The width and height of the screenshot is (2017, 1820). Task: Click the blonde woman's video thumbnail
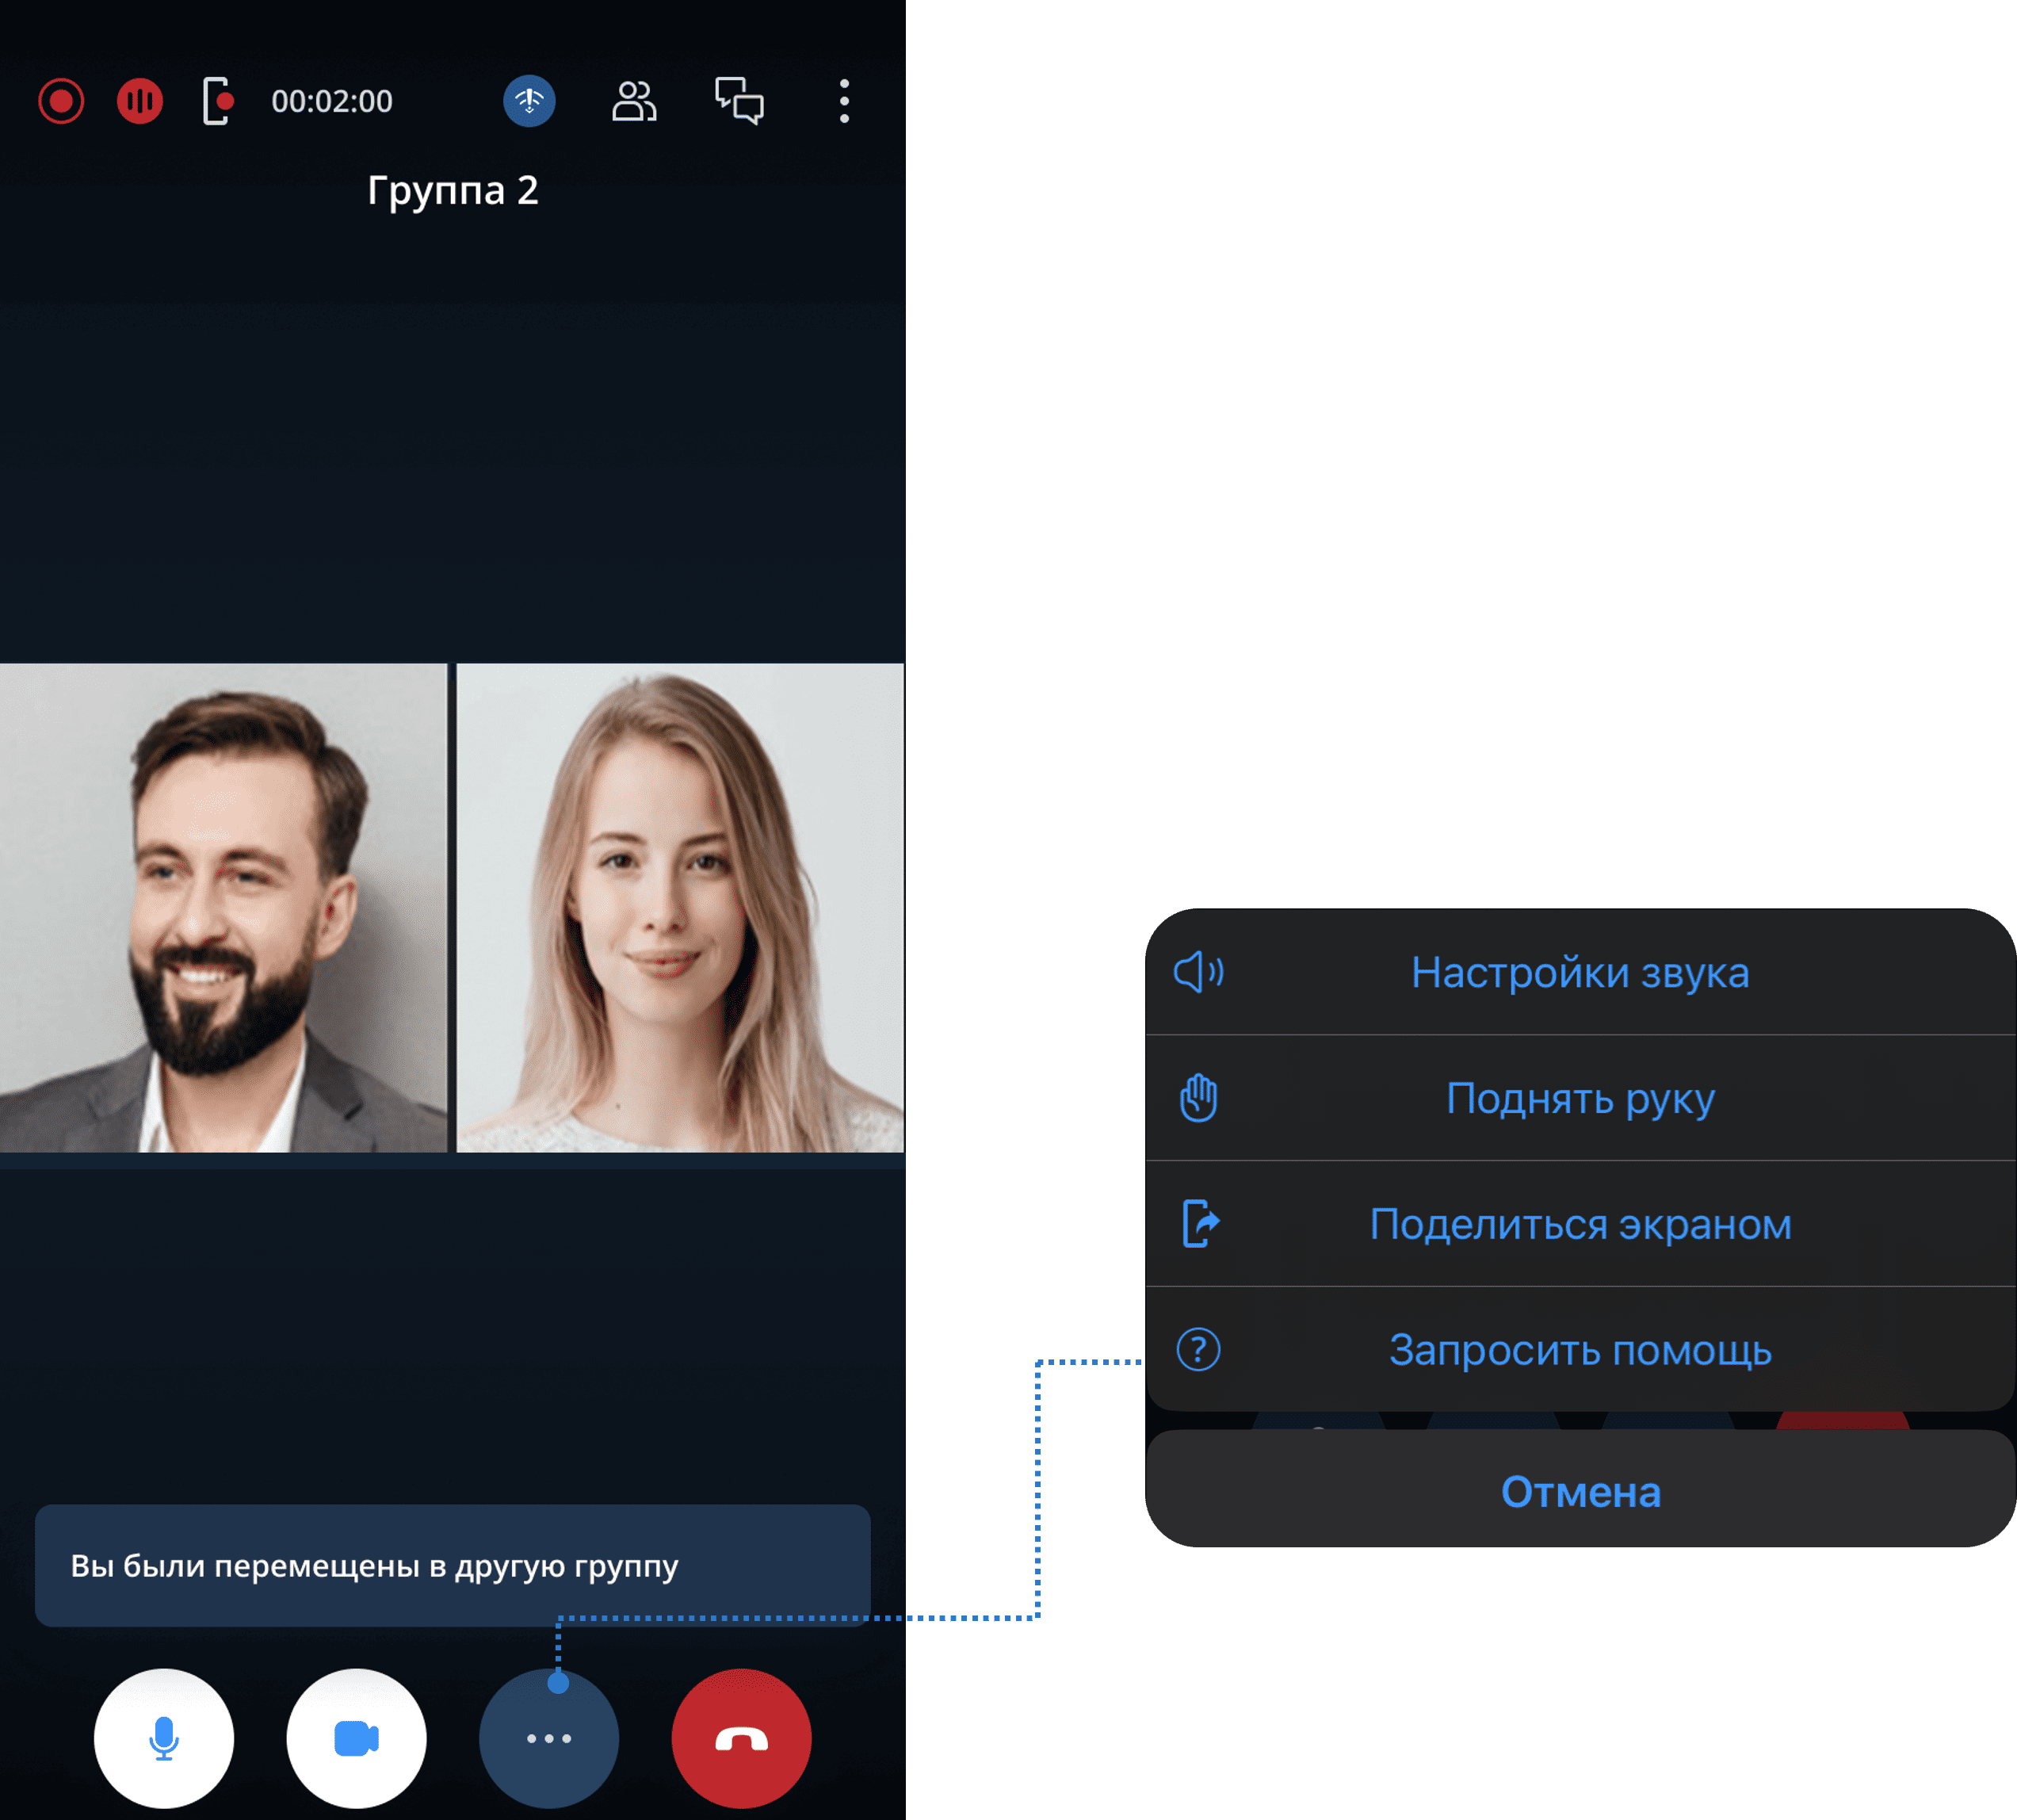click(x=680, y=908)
